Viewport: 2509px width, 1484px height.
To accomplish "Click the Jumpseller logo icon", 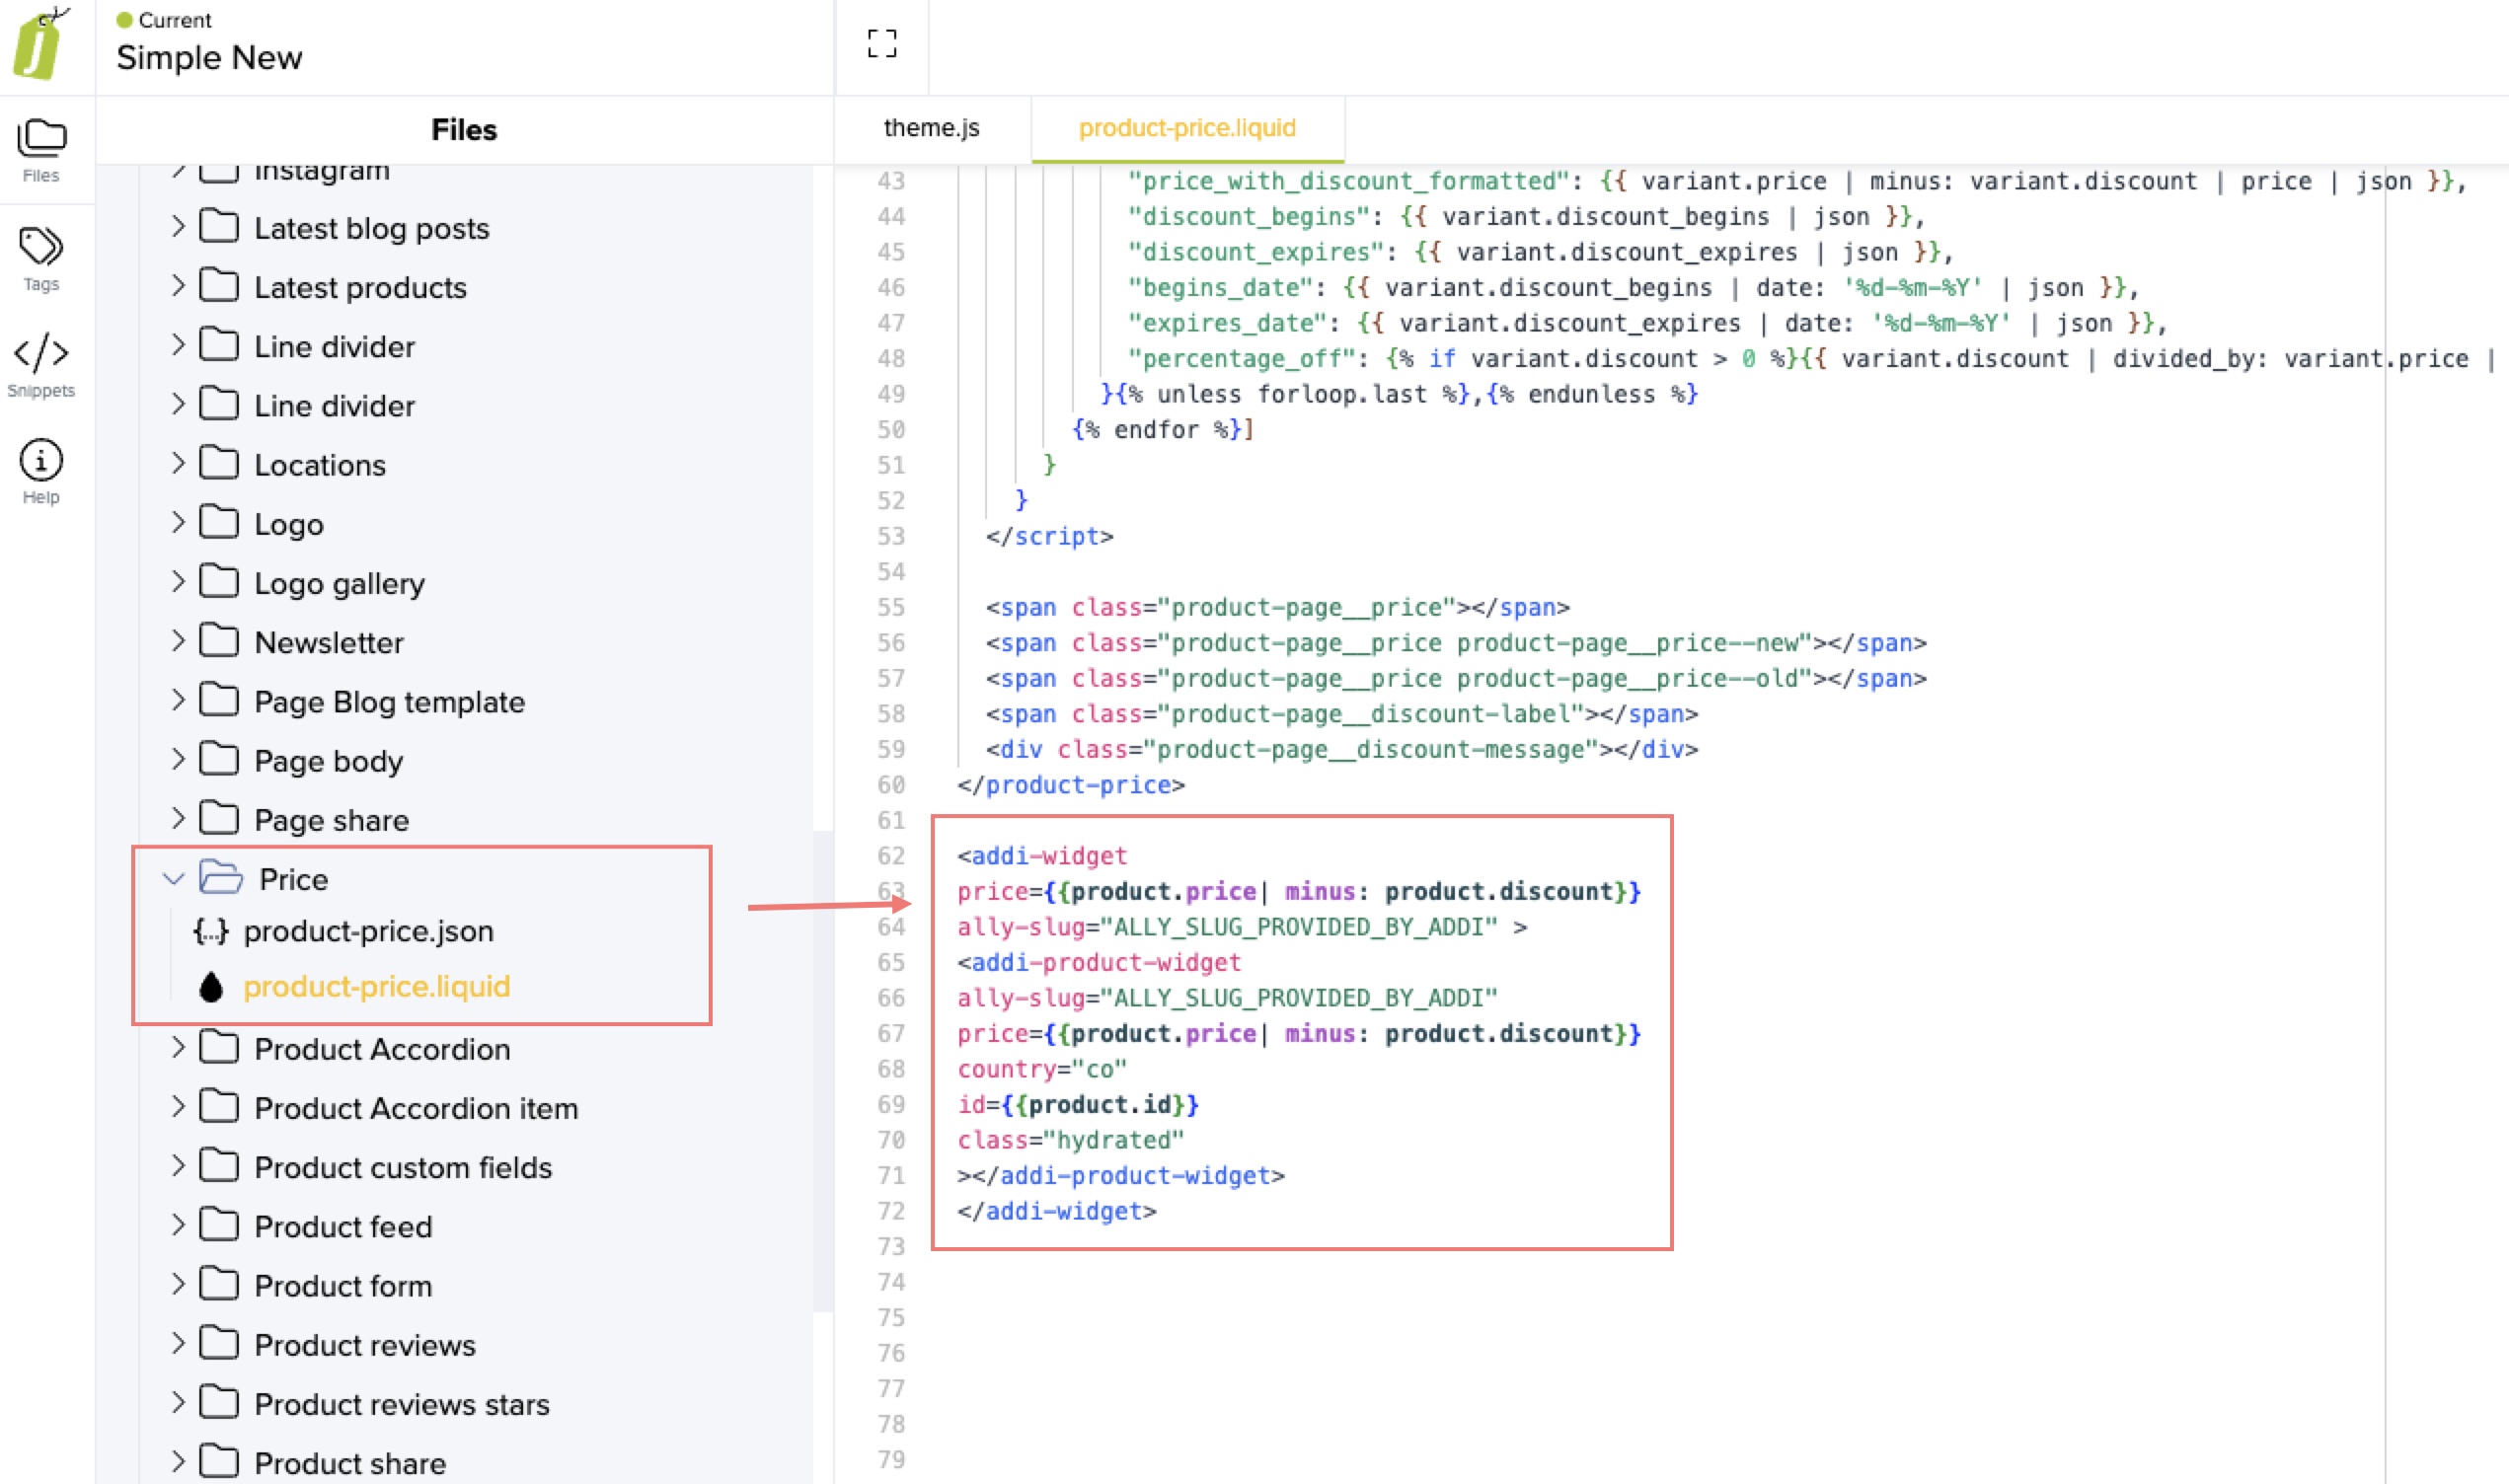I will coord(40,43).
